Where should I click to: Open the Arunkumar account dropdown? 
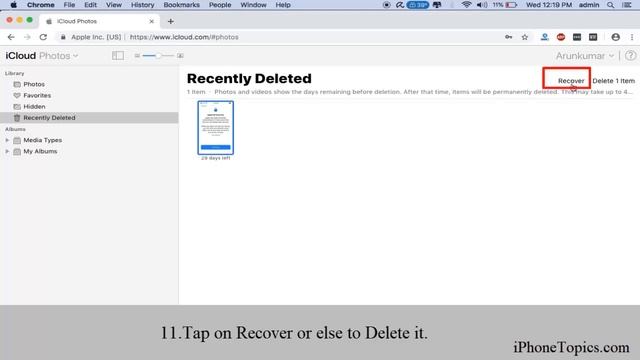584,56
